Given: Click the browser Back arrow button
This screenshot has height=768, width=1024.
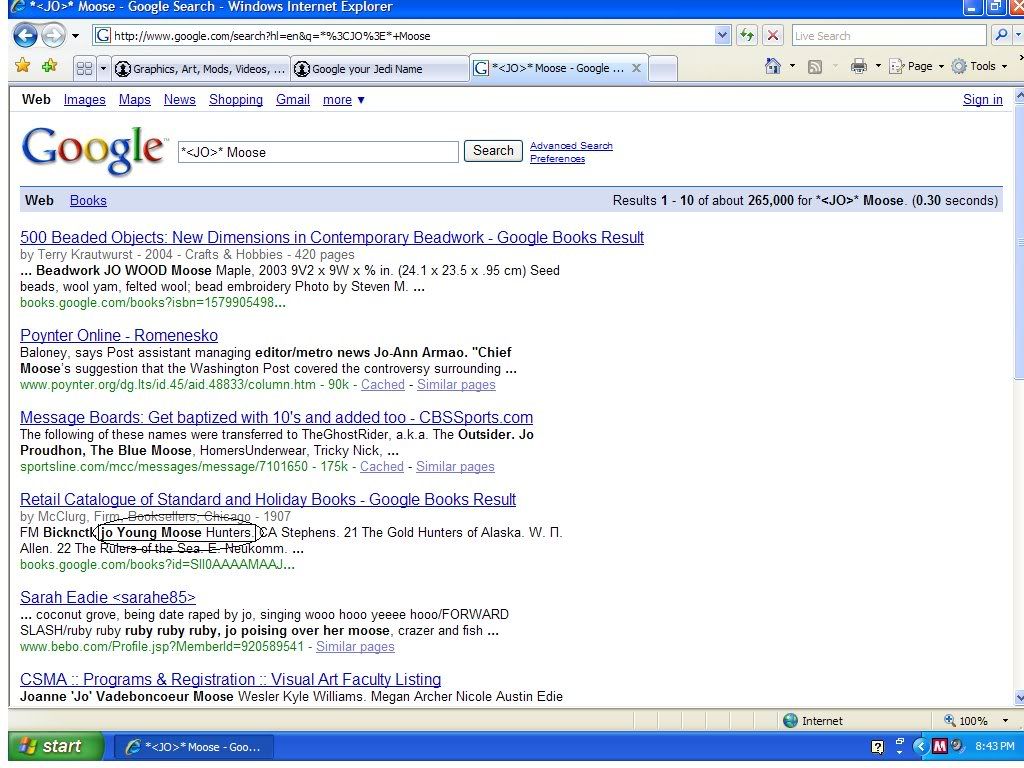Looking at the screenshot, I should pos(25,35).
